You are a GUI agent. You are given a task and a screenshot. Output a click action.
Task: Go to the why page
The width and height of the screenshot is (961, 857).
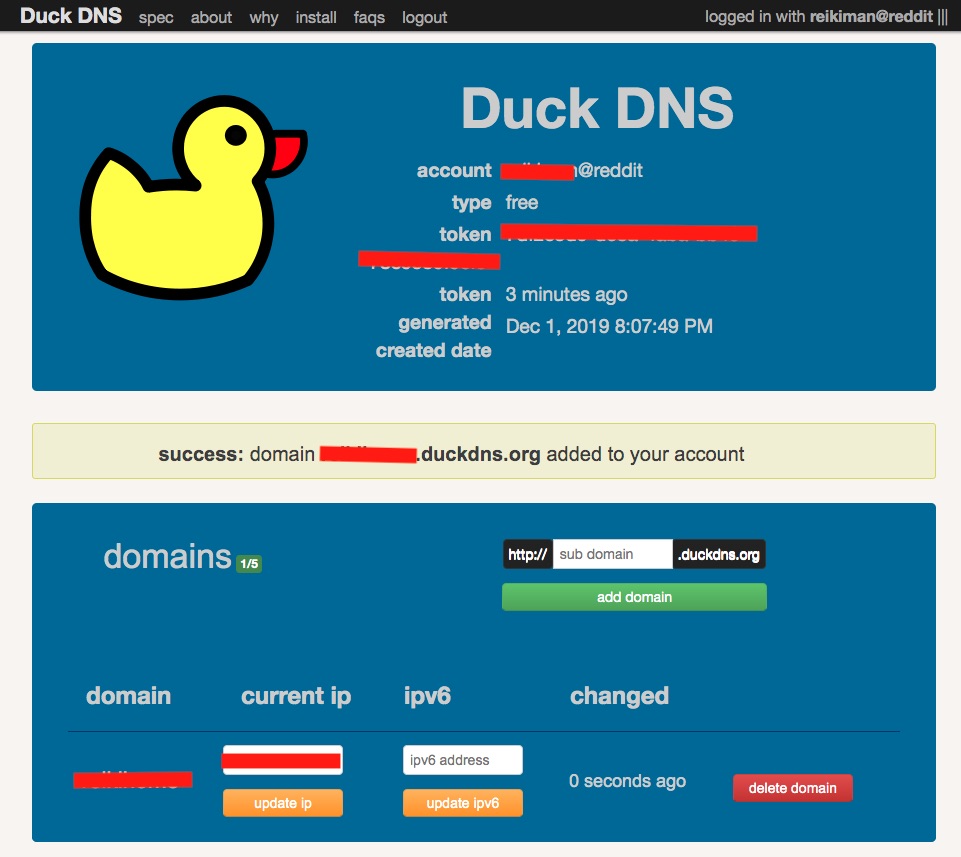click(x=264, y=18)
